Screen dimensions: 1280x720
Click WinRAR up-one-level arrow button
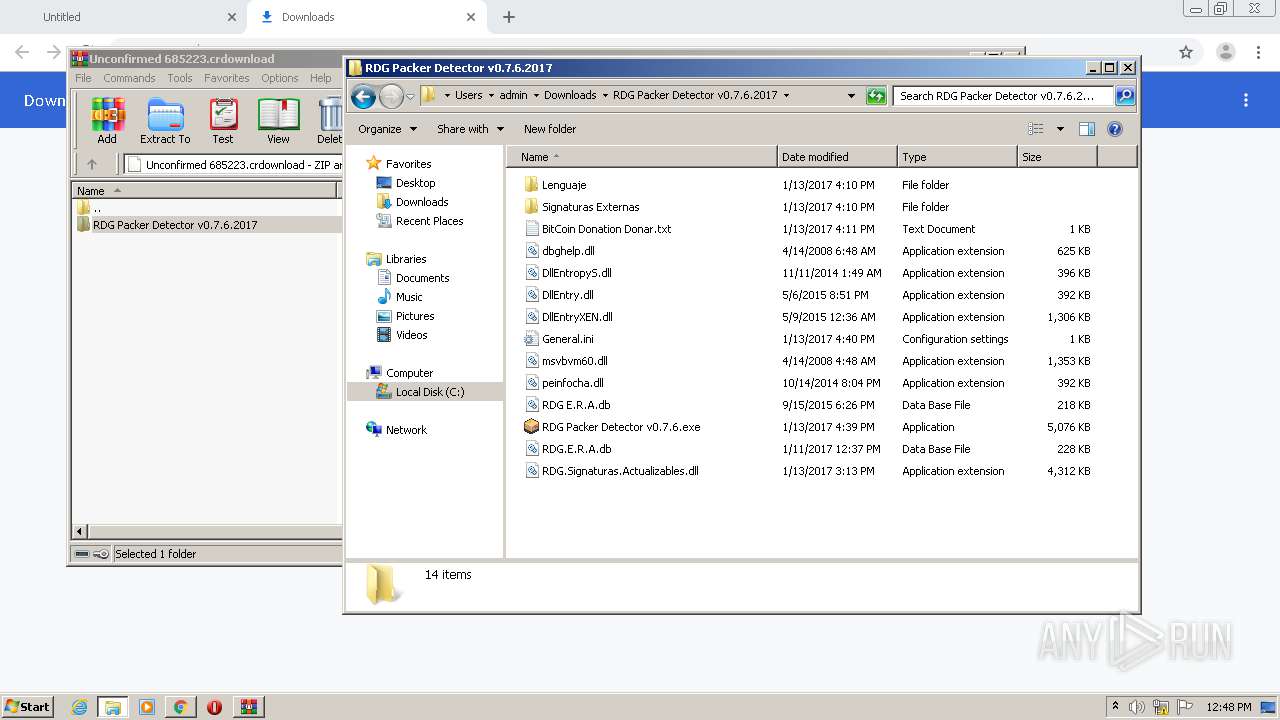tap(92, 164)
